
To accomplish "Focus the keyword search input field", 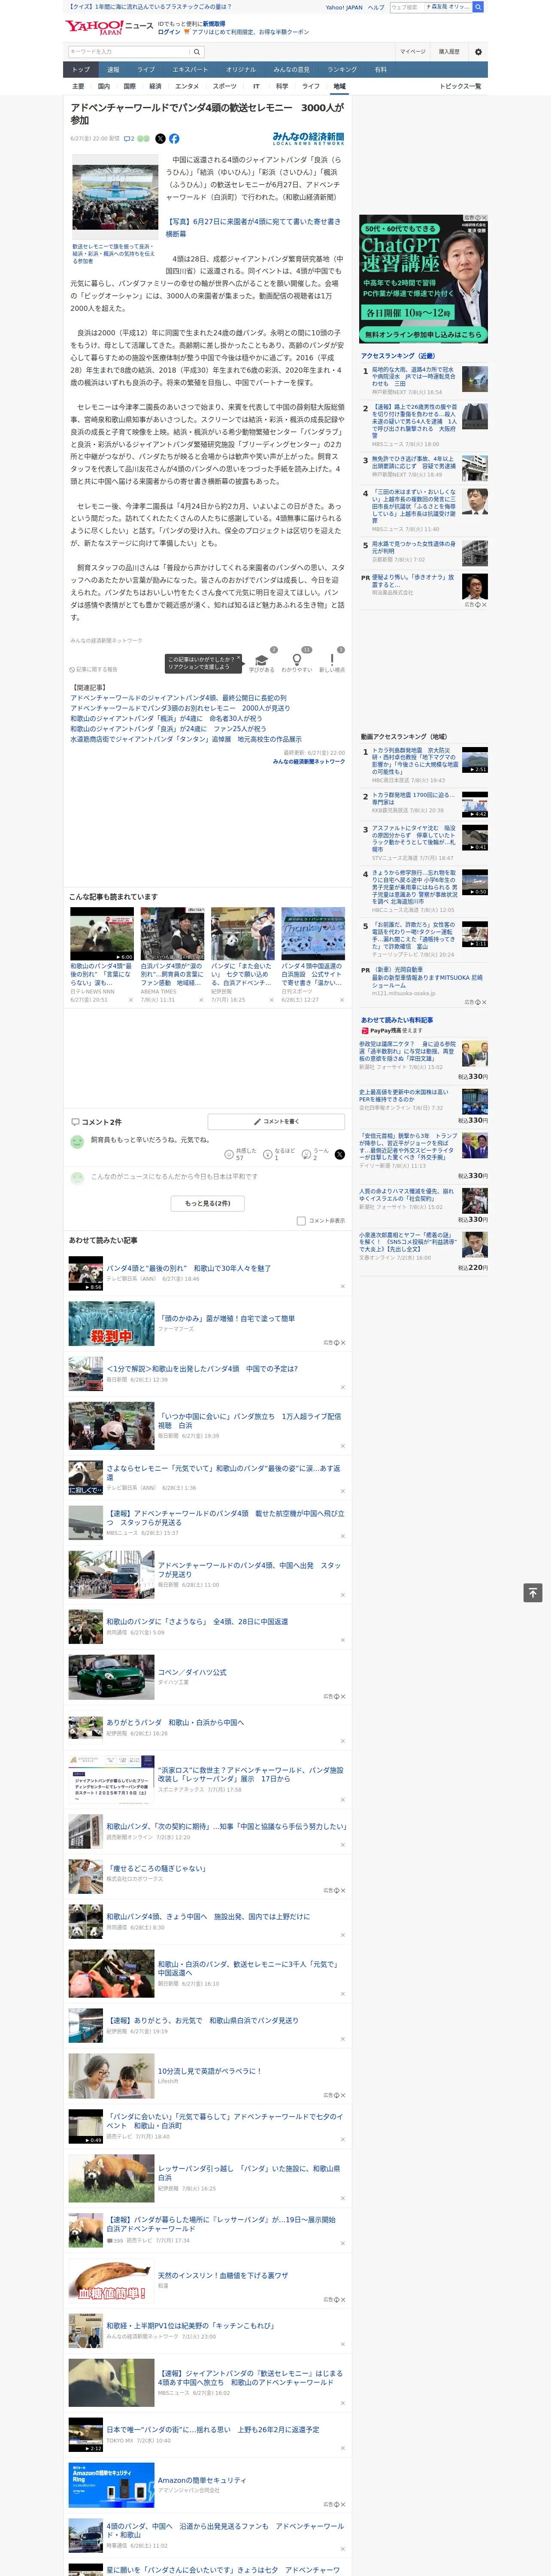I will (x=129, y=52).
